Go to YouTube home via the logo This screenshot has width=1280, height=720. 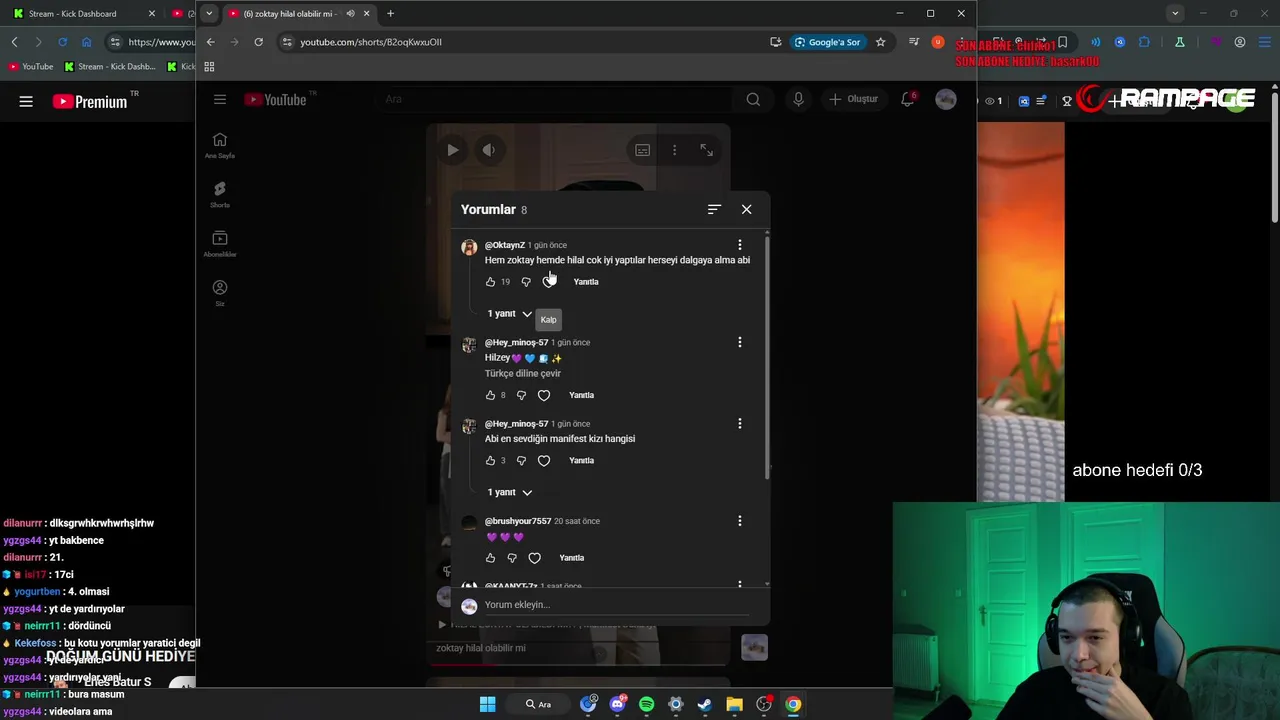click(x=276, y=99)
